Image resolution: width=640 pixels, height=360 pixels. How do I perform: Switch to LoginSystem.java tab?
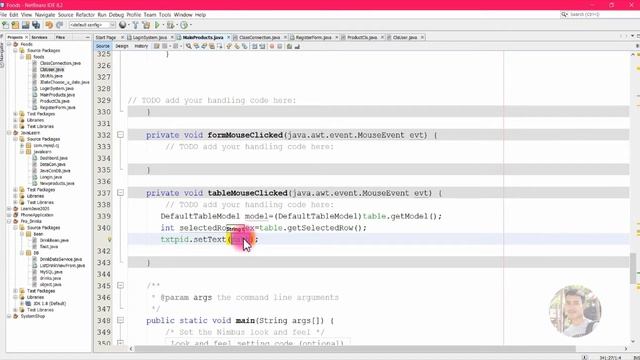tap(149, 37)
